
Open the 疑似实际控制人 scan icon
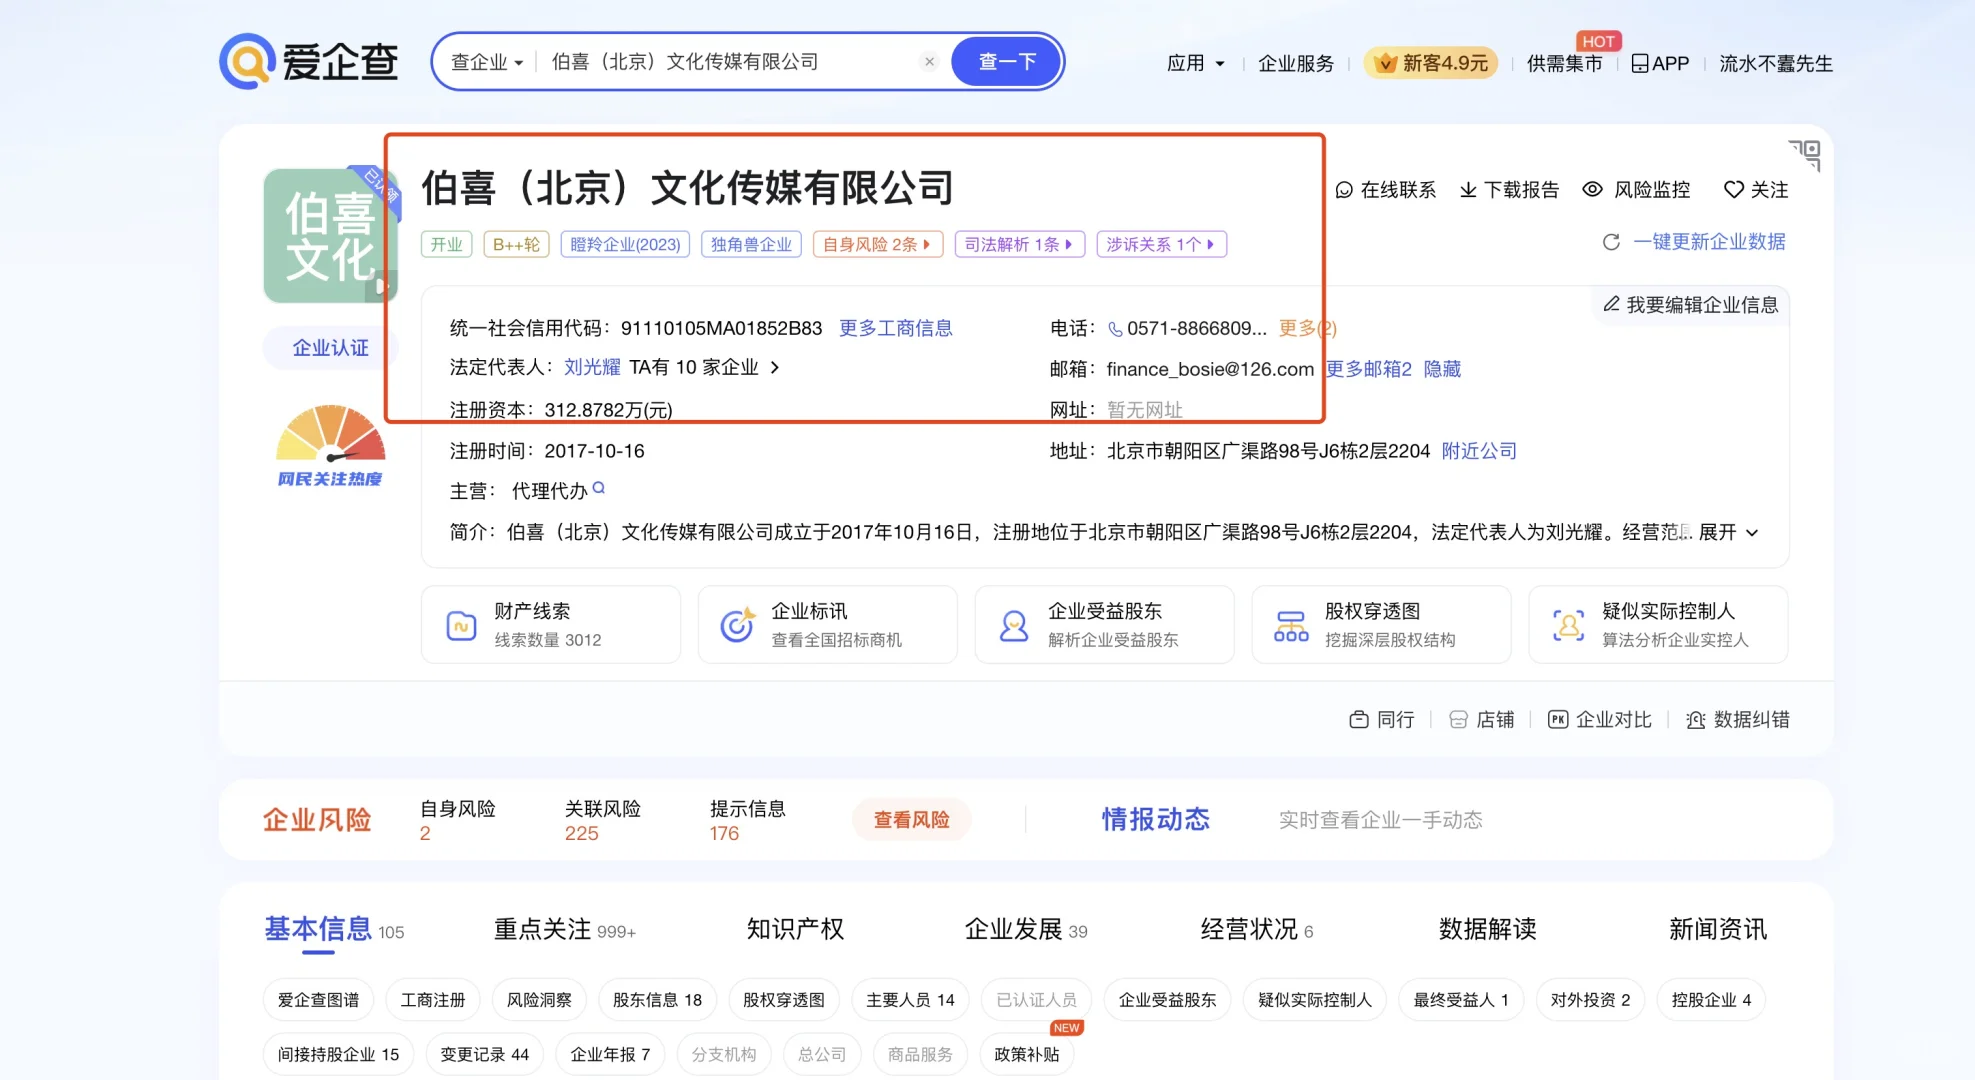pos(1568,625)
